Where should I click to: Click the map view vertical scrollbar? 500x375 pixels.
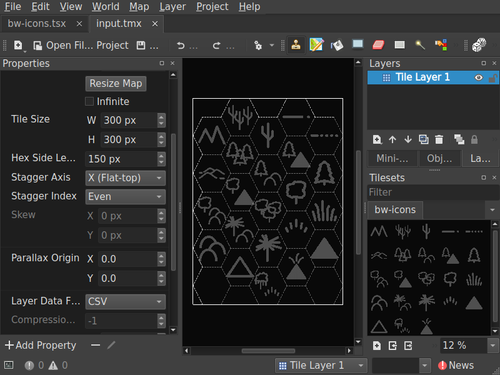tap(358, 202)
